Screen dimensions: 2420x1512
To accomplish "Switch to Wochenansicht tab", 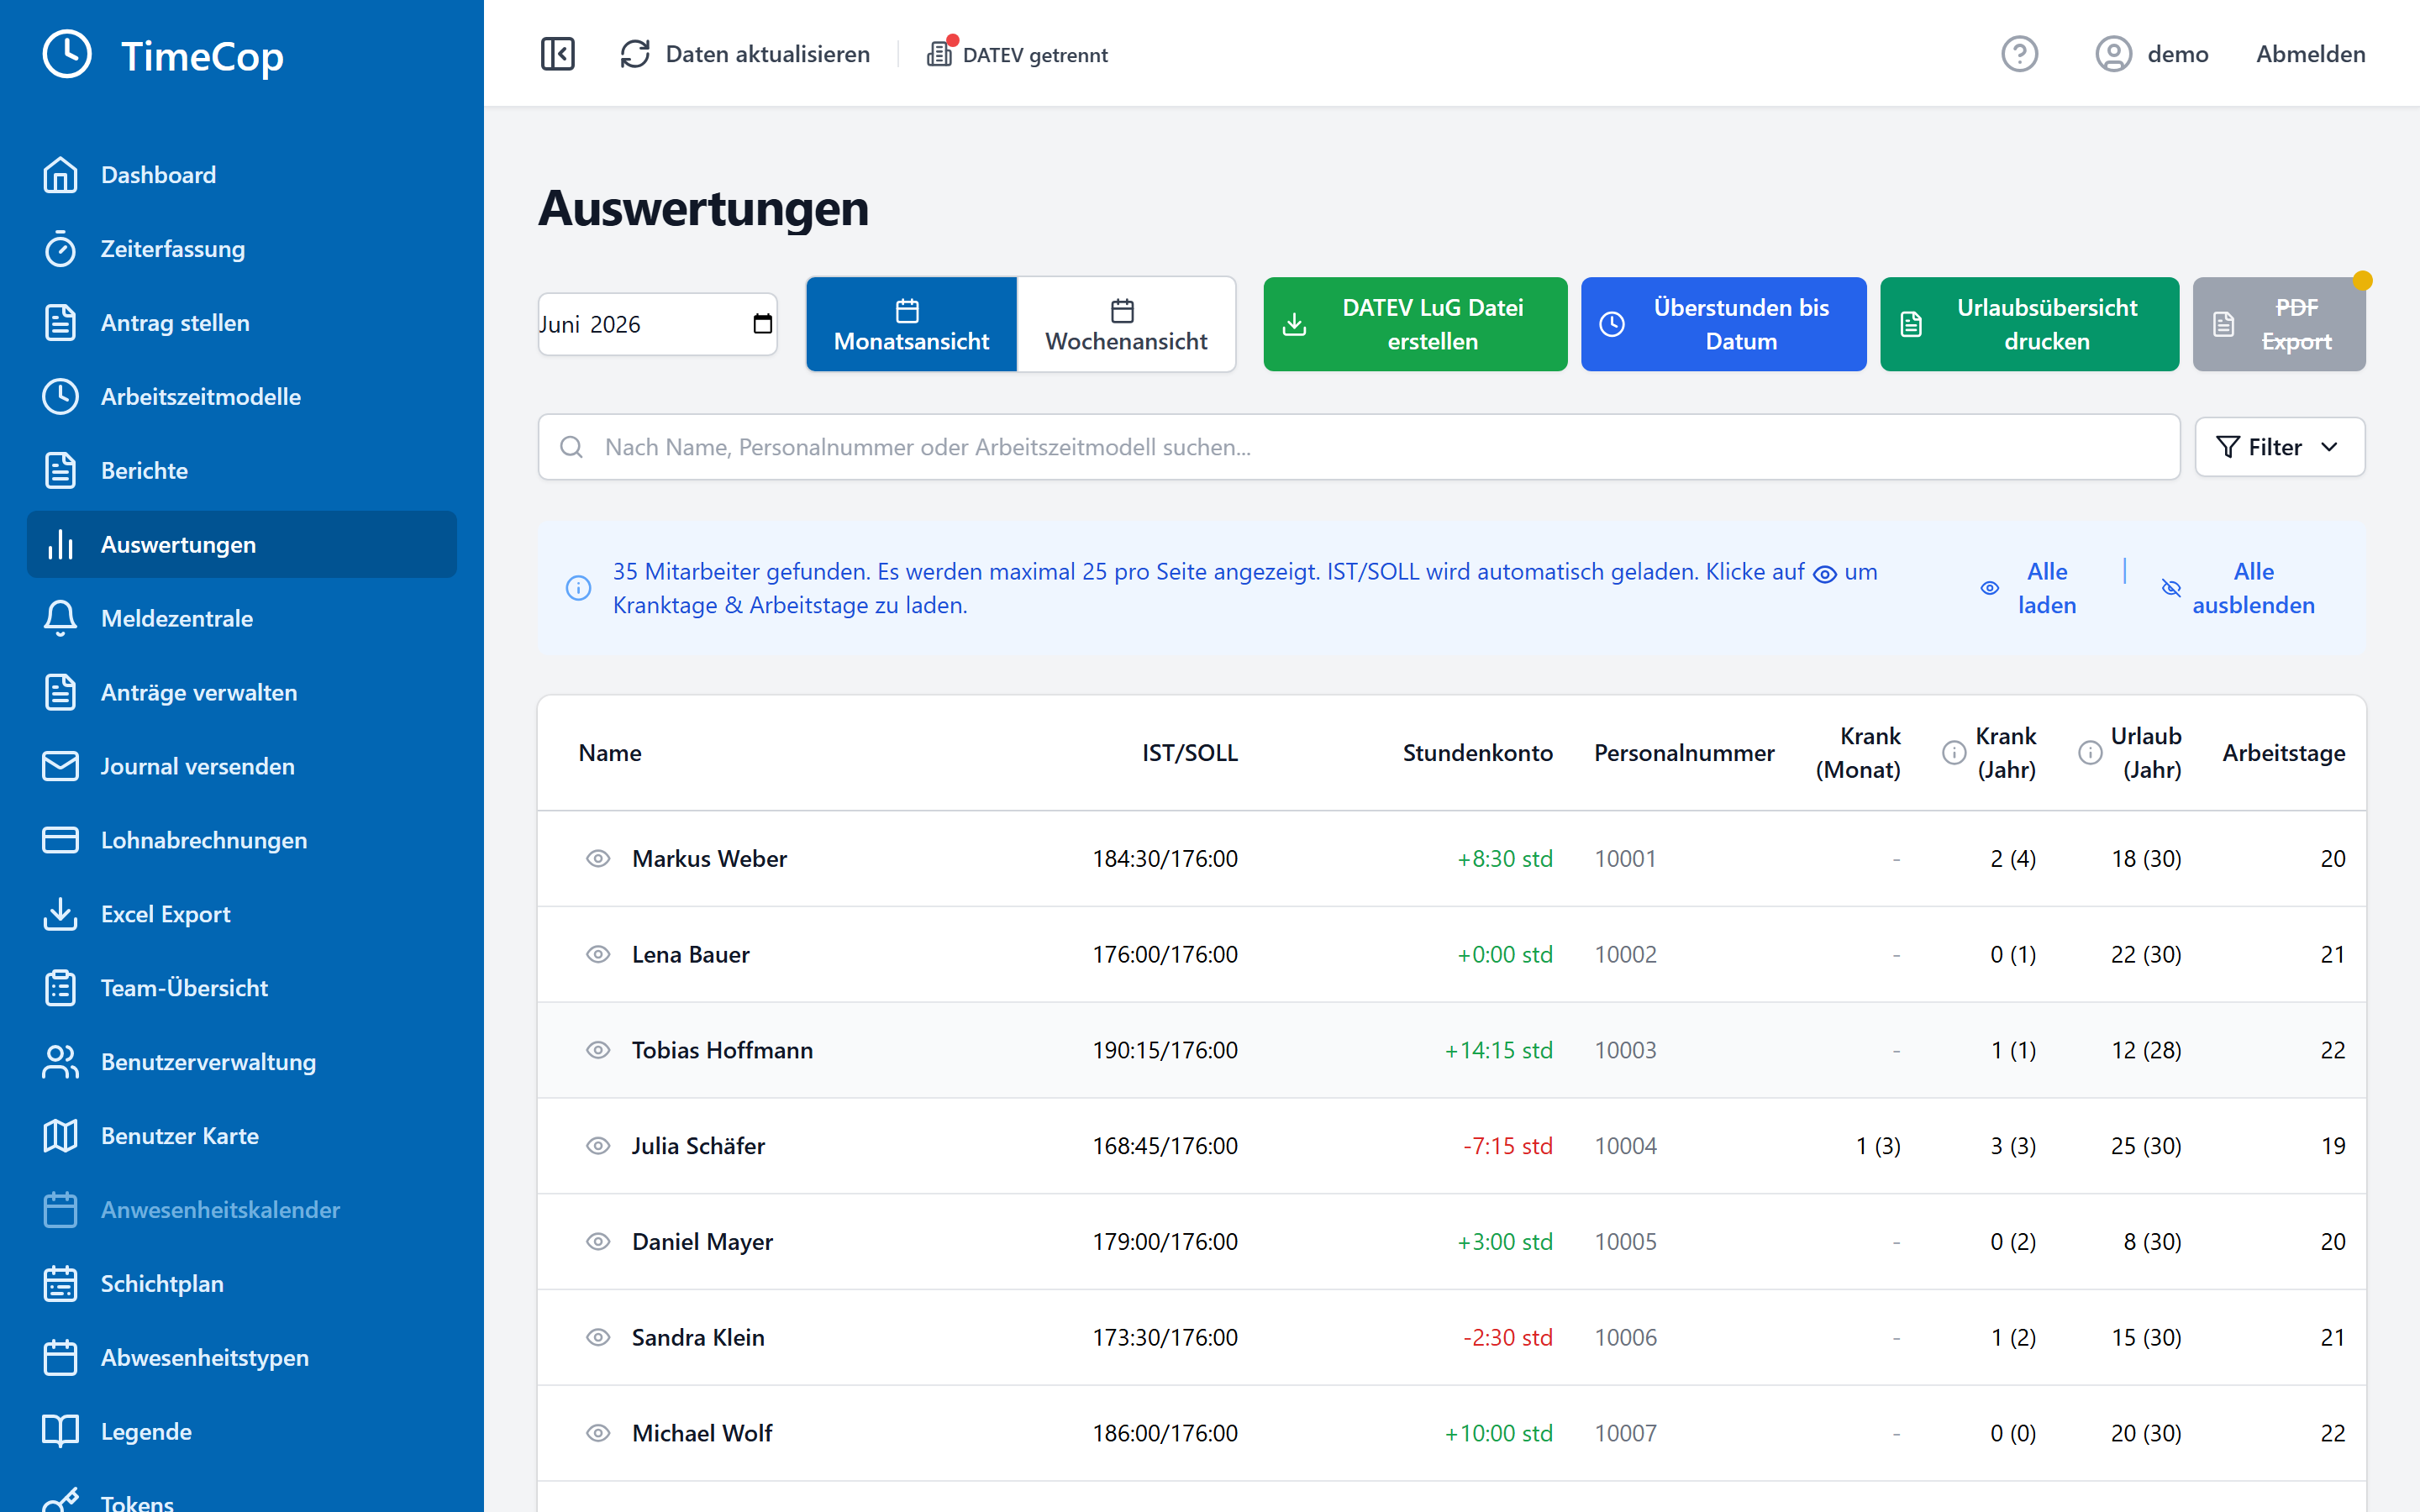I will pos(1126,324).
